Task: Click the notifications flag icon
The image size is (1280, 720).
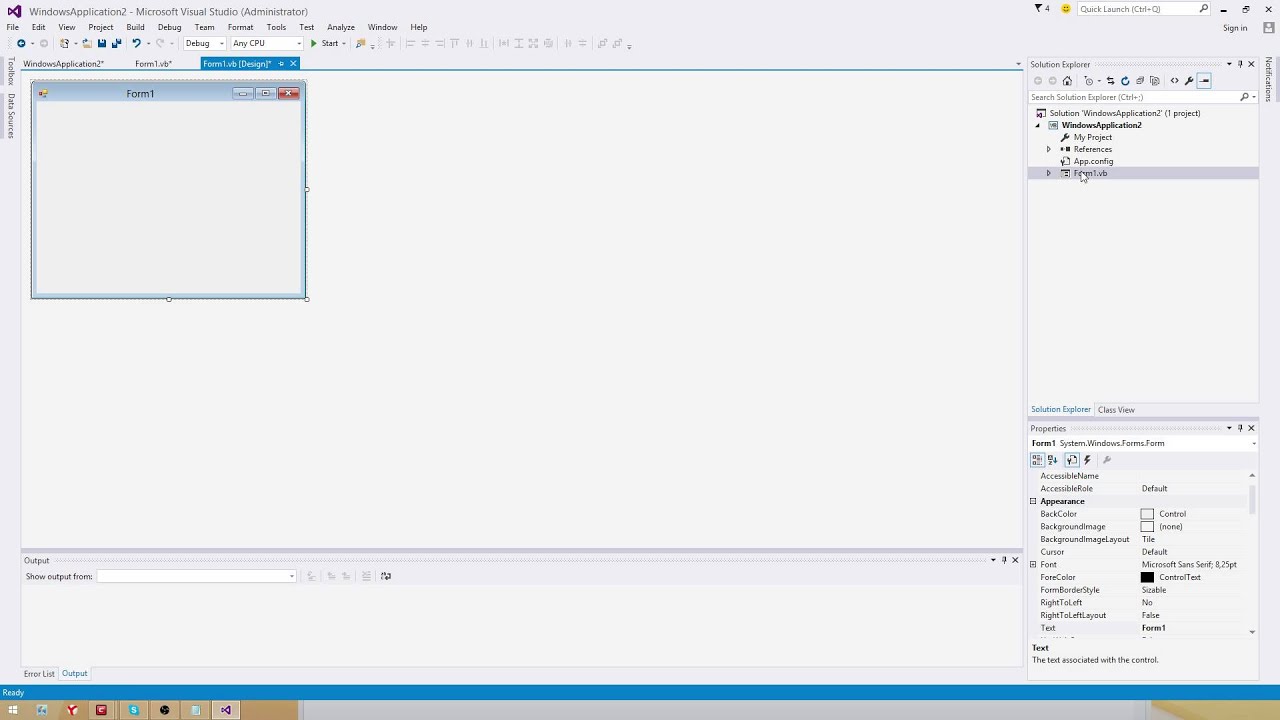Action: (x=1038, y=9)
